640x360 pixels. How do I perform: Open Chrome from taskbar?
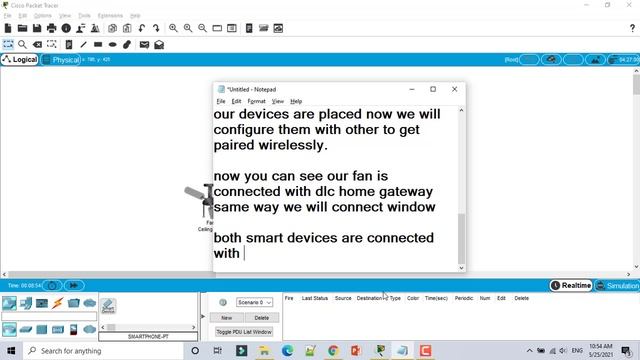coord(333,351)
